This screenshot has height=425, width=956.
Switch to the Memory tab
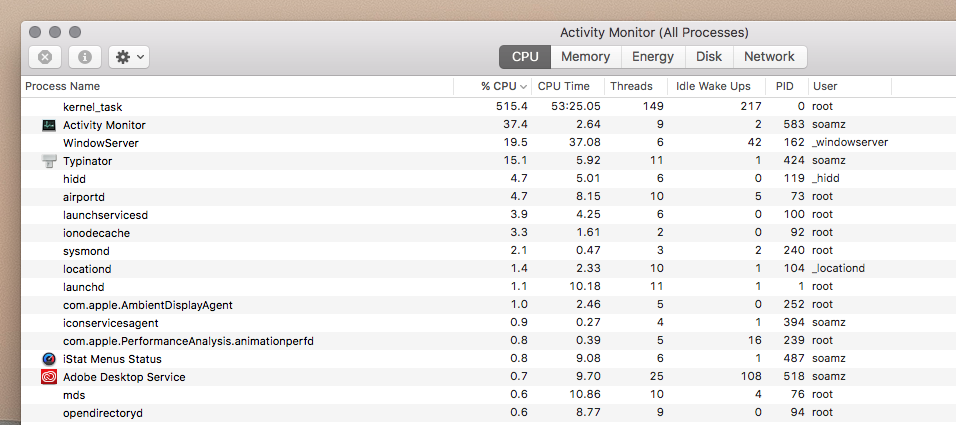pyautogui.click(x=585, y=57)
